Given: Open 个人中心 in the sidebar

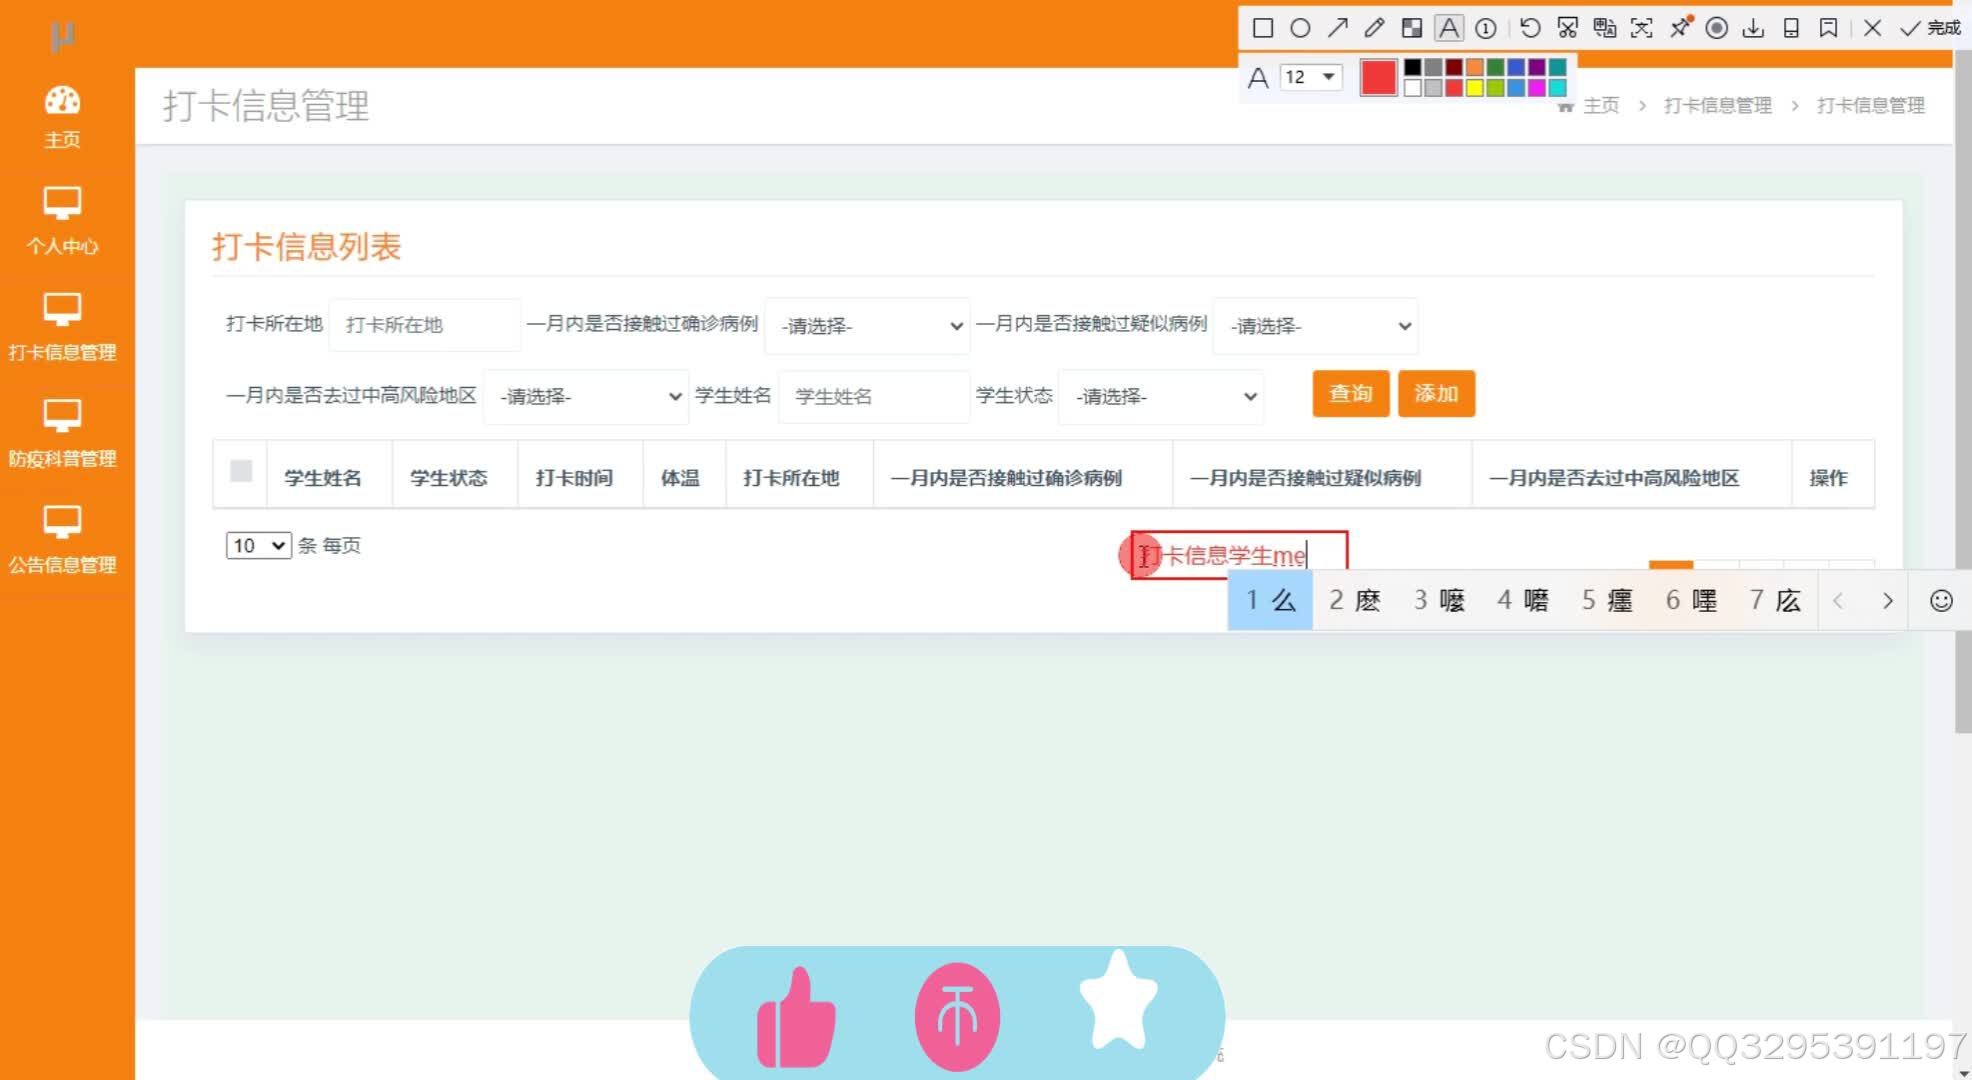Looking at the screenshot, I should tap(62, 222).
